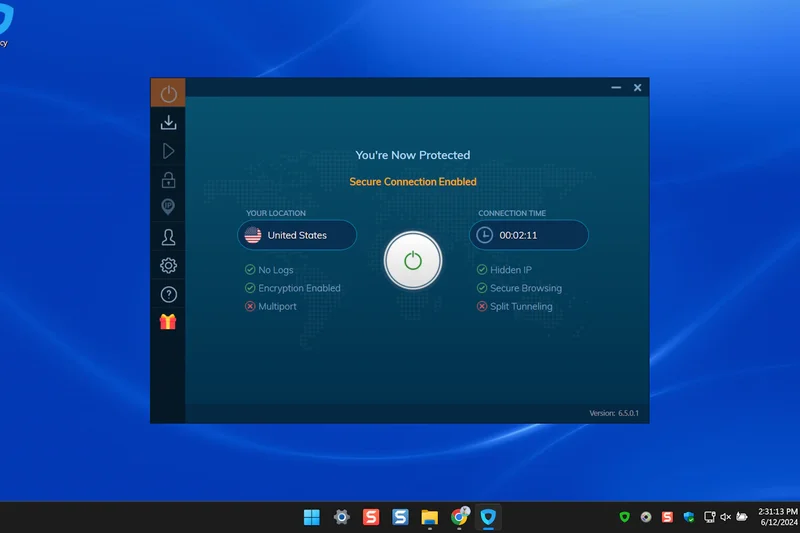Click the Encryption Enabled green check
The image size is (800, 533).
[250, 288]
